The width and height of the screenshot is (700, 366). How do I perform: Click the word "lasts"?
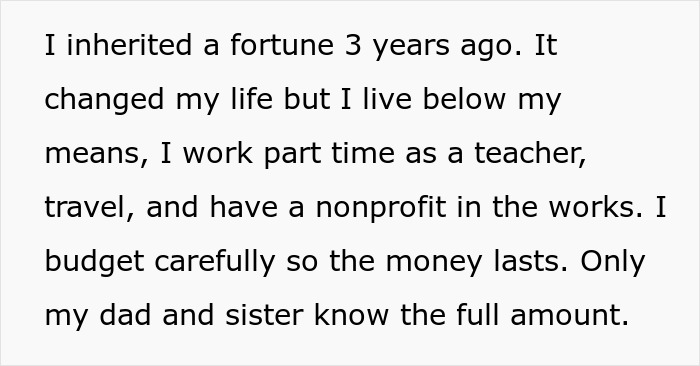click(x=531, y=262)
